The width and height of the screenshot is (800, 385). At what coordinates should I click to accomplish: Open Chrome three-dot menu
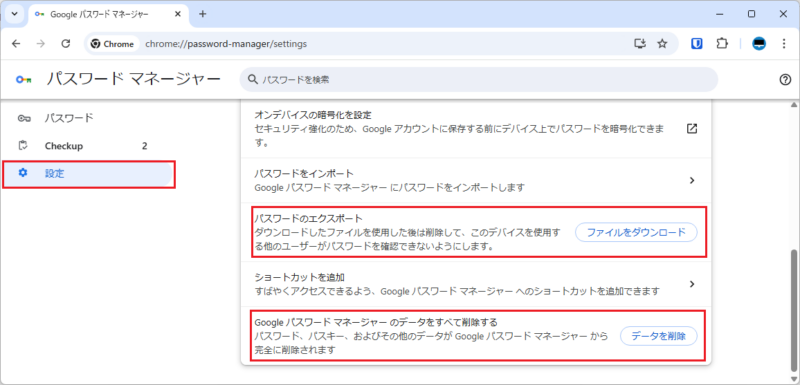click(x=784, y=44)
